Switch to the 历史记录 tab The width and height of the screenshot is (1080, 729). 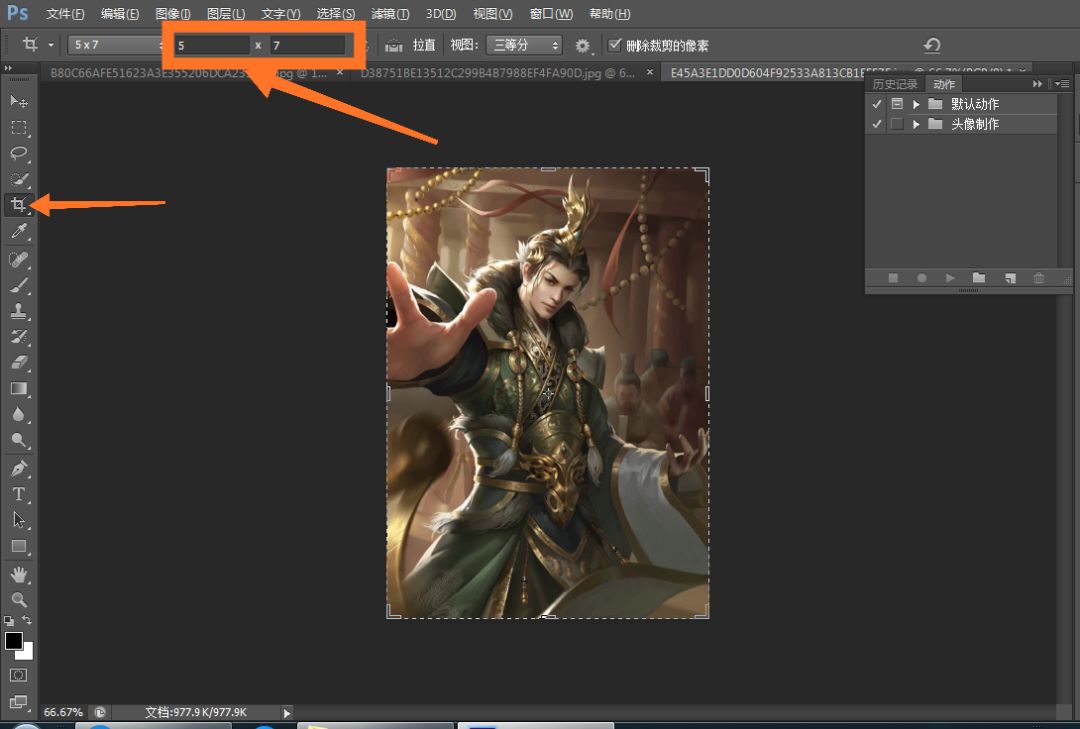click(894, 84)
